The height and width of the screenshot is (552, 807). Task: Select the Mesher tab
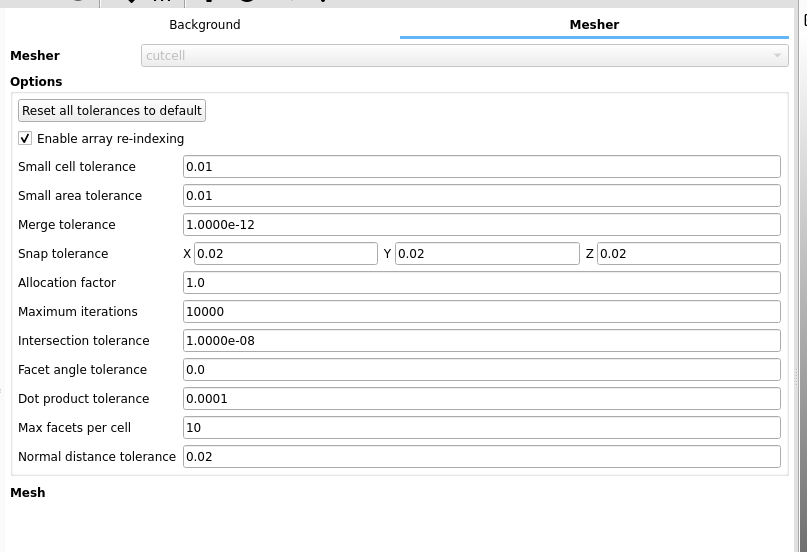(x=594, y=25)
